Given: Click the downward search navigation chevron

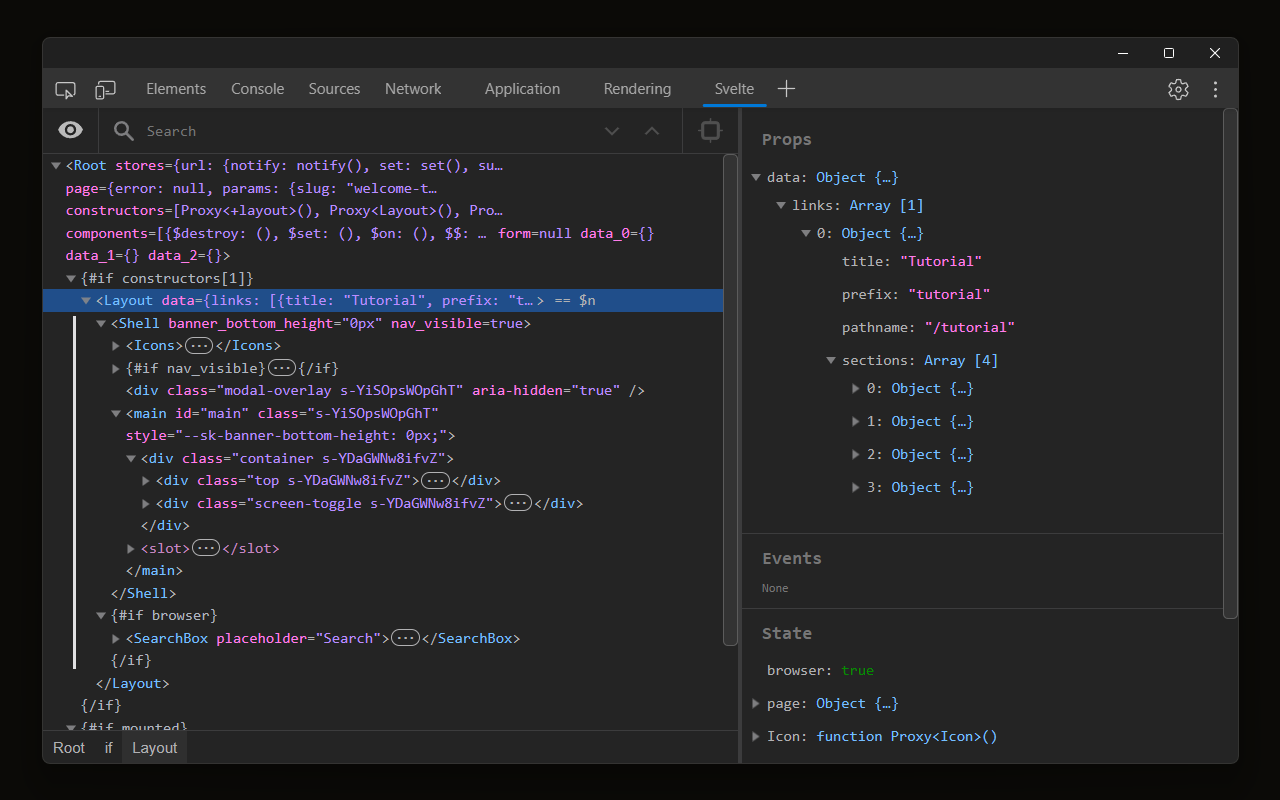Looking at the screenshot, I should pos(612,131).
